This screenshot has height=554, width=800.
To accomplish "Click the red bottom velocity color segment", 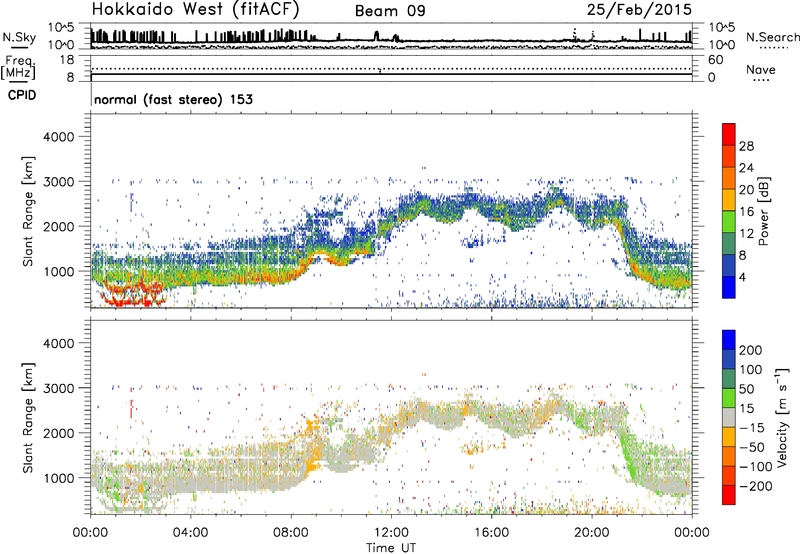I will click(729, 495).
